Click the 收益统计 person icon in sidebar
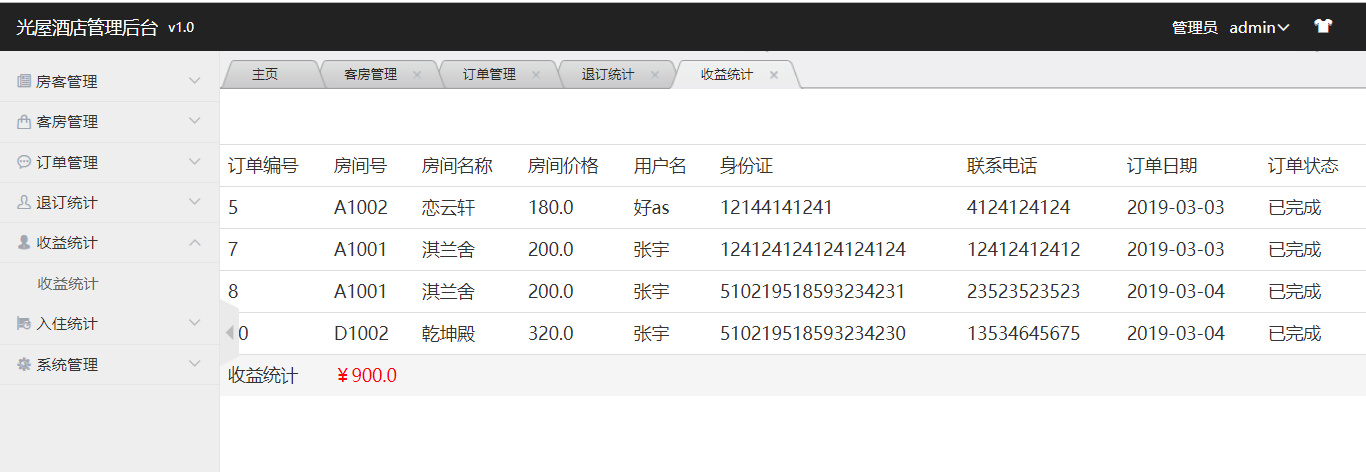The height and width of the screenshot is (472, 1366). coord(24,243)
